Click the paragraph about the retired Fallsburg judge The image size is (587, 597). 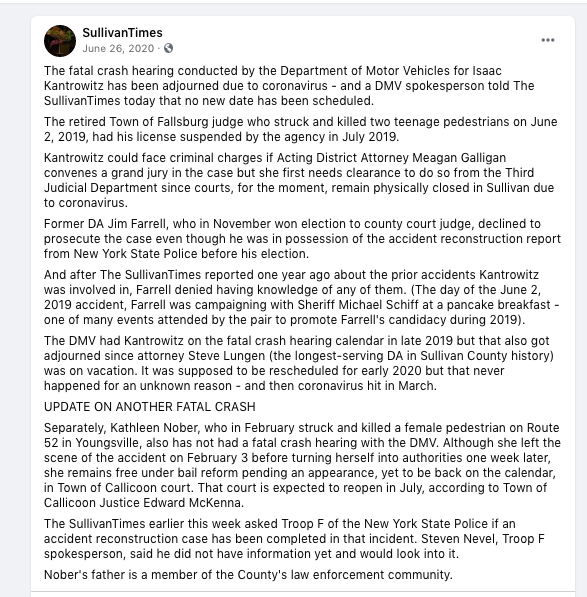301,129
